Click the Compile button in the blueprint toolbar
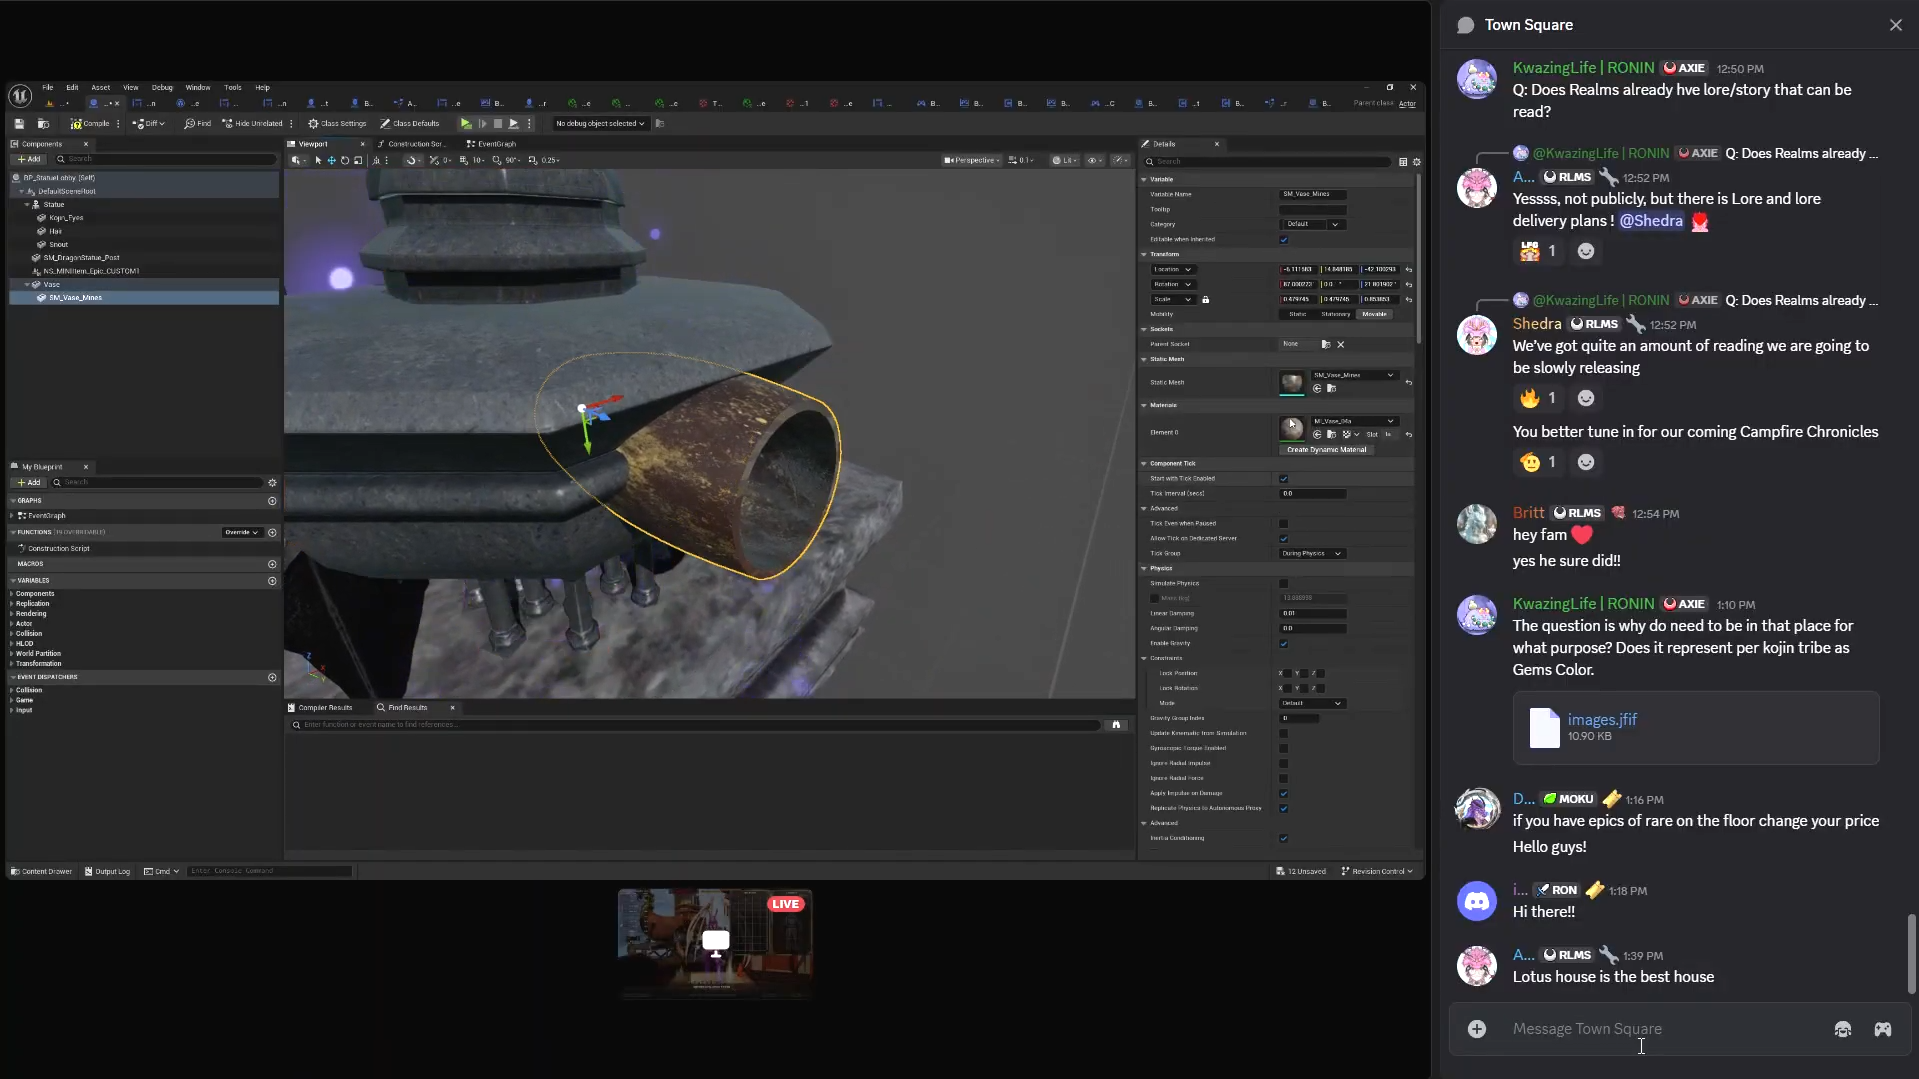The height and width of the screenshot is (1079, 1919). (90, 124)
